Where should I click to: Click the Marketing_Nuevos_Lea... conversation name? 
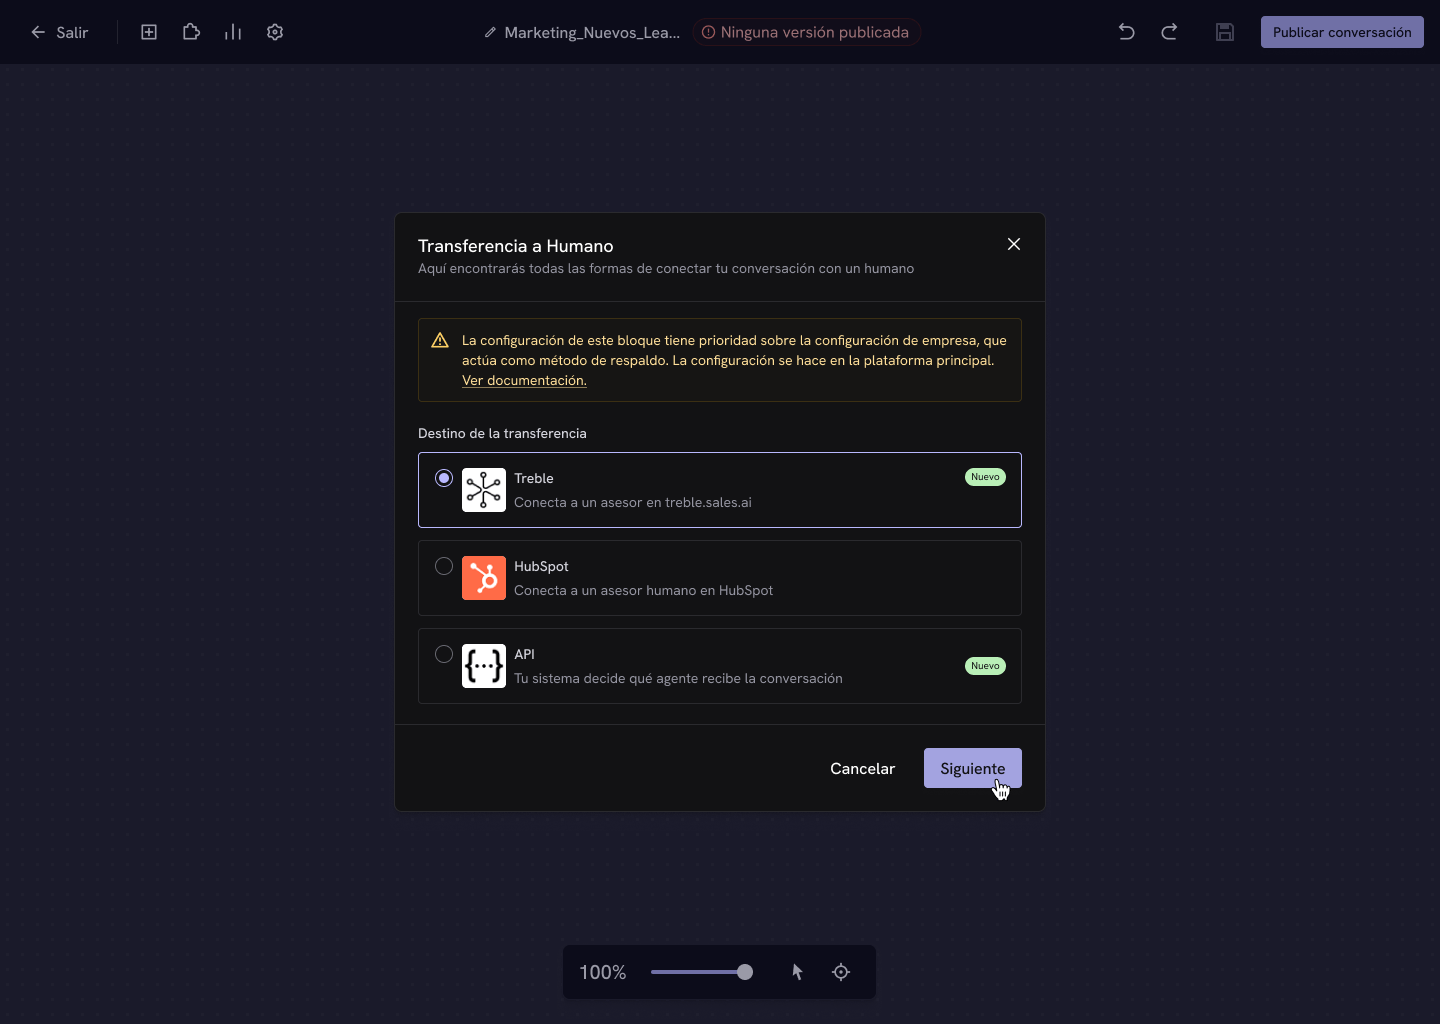tap(592, 32)
